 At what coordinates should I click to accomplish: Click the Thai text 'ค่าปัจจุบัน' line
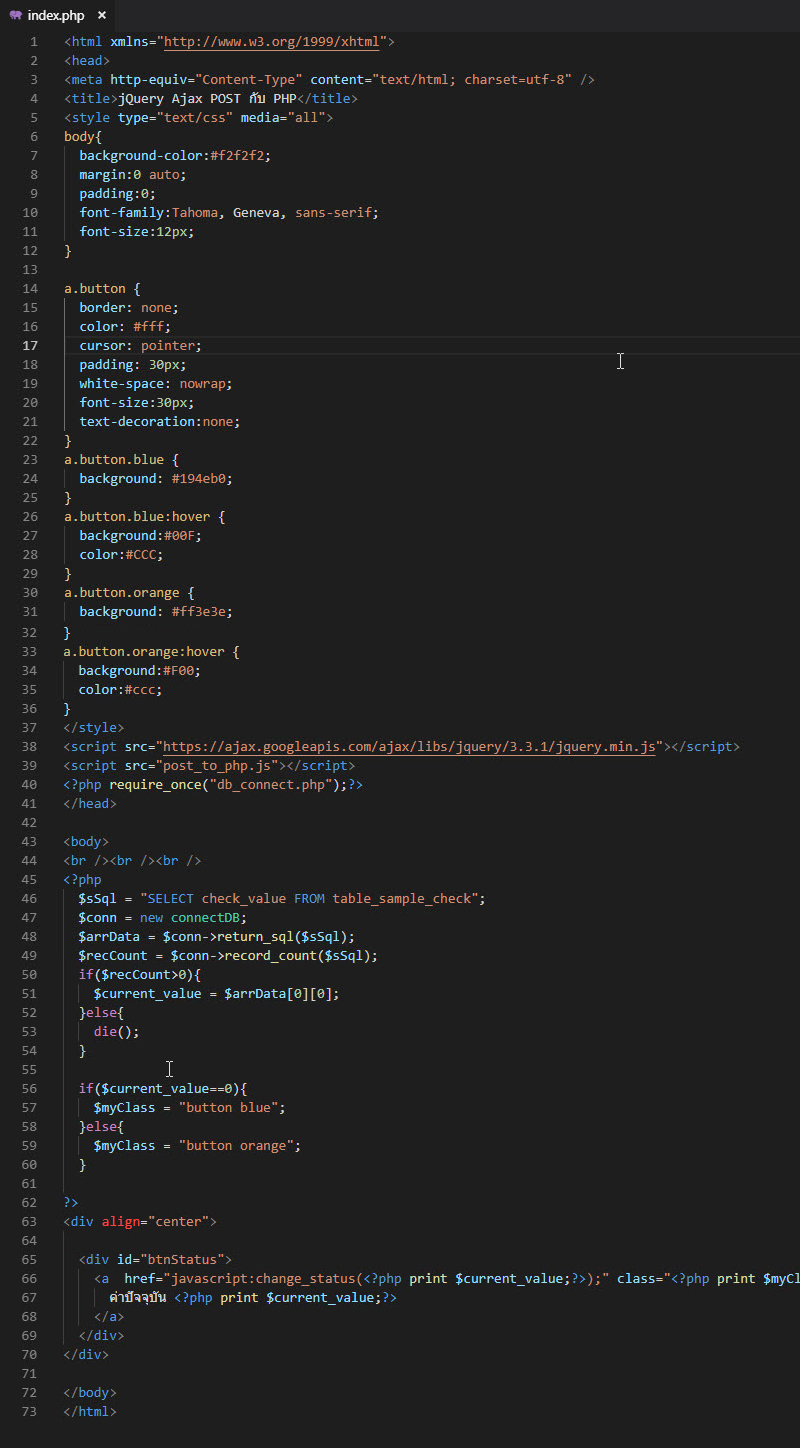pyautogui.click(x=253, y=1298)
